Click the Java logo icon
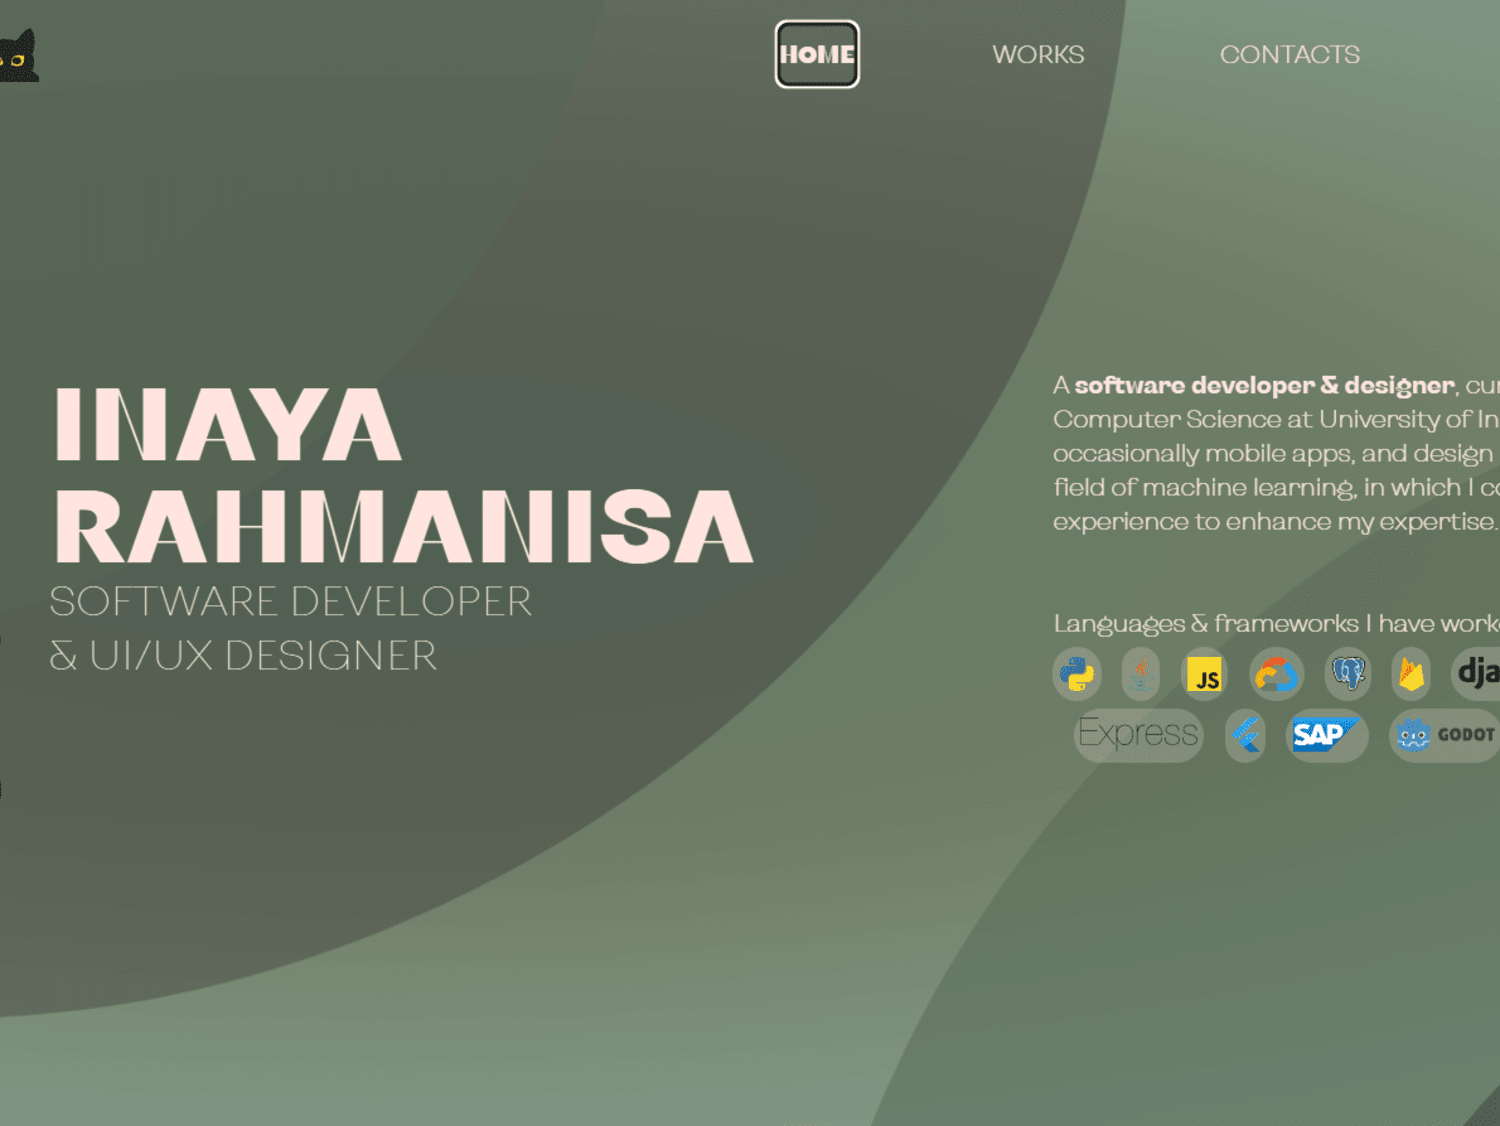The height and width of the screenshot is (1126, 1500). click(x=1141, y=673)
